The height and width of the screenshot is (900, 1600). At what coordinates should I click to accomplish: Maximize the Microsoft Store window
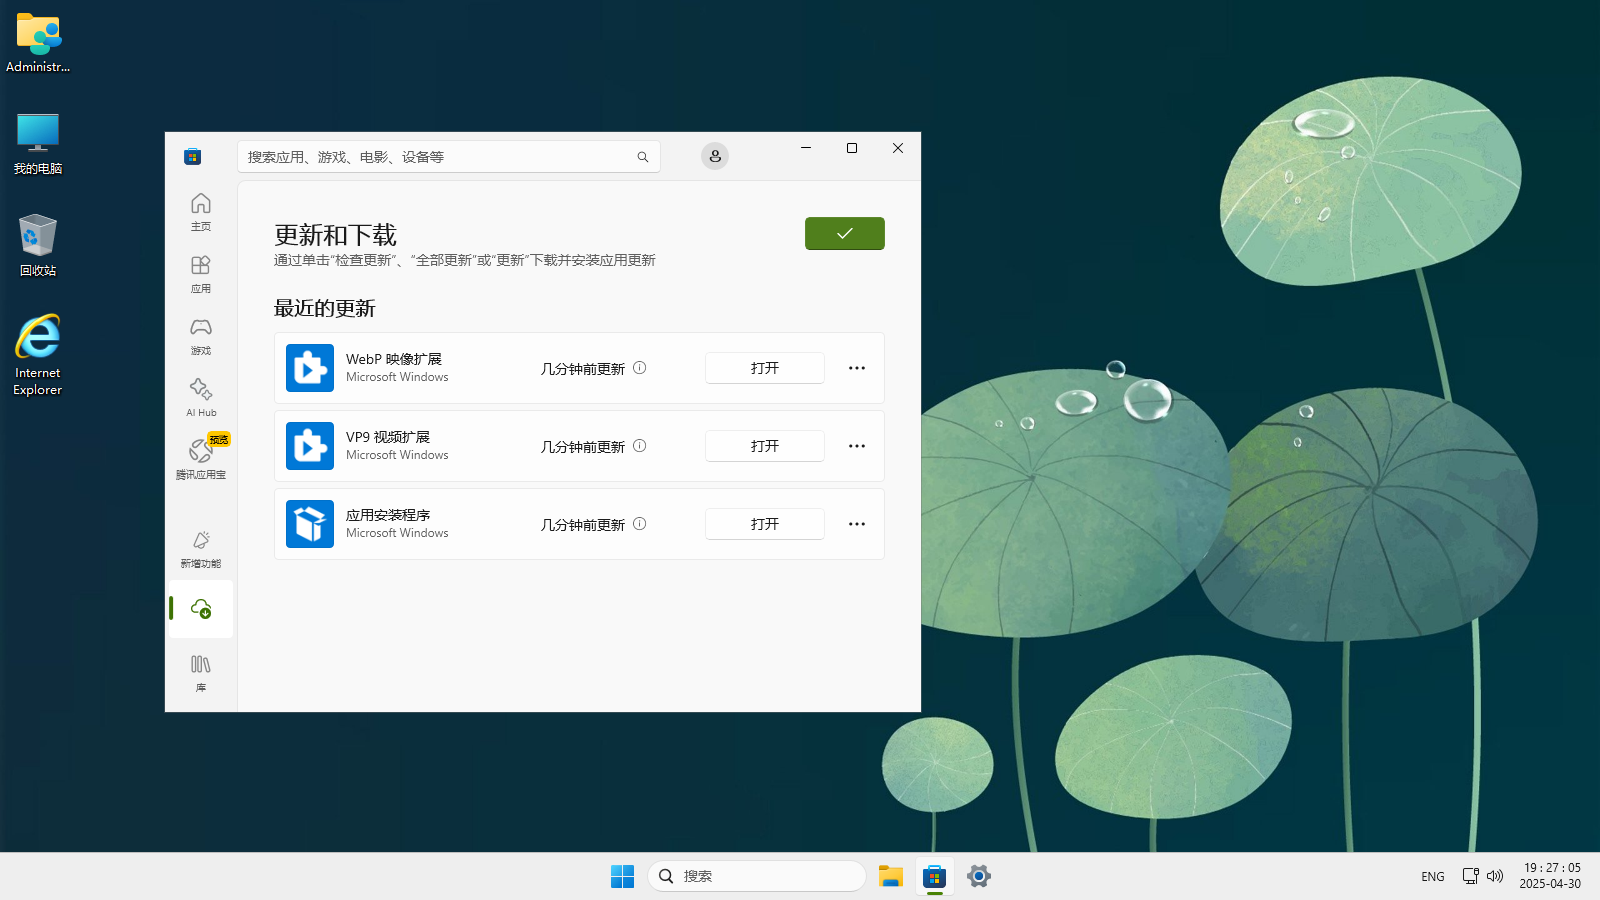852,148
